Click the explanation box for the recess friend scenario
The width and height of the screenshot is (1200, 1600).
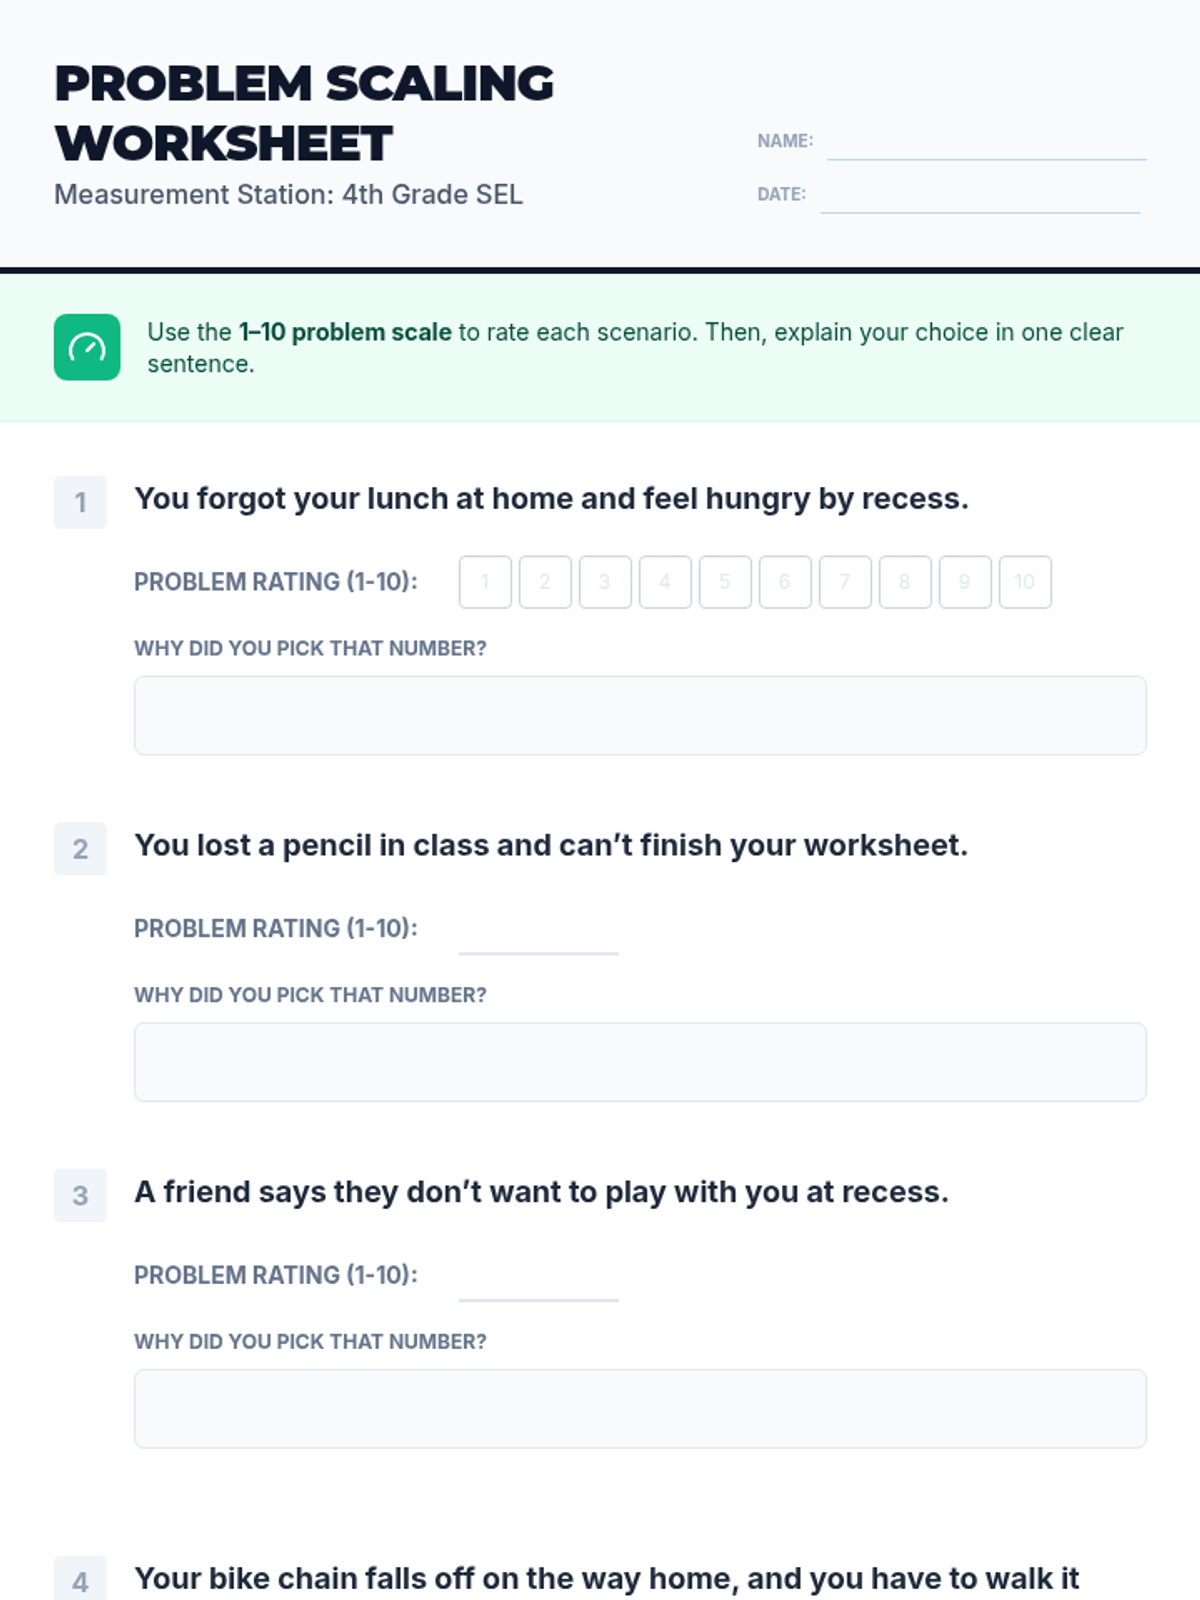[x=640, y=1409]
